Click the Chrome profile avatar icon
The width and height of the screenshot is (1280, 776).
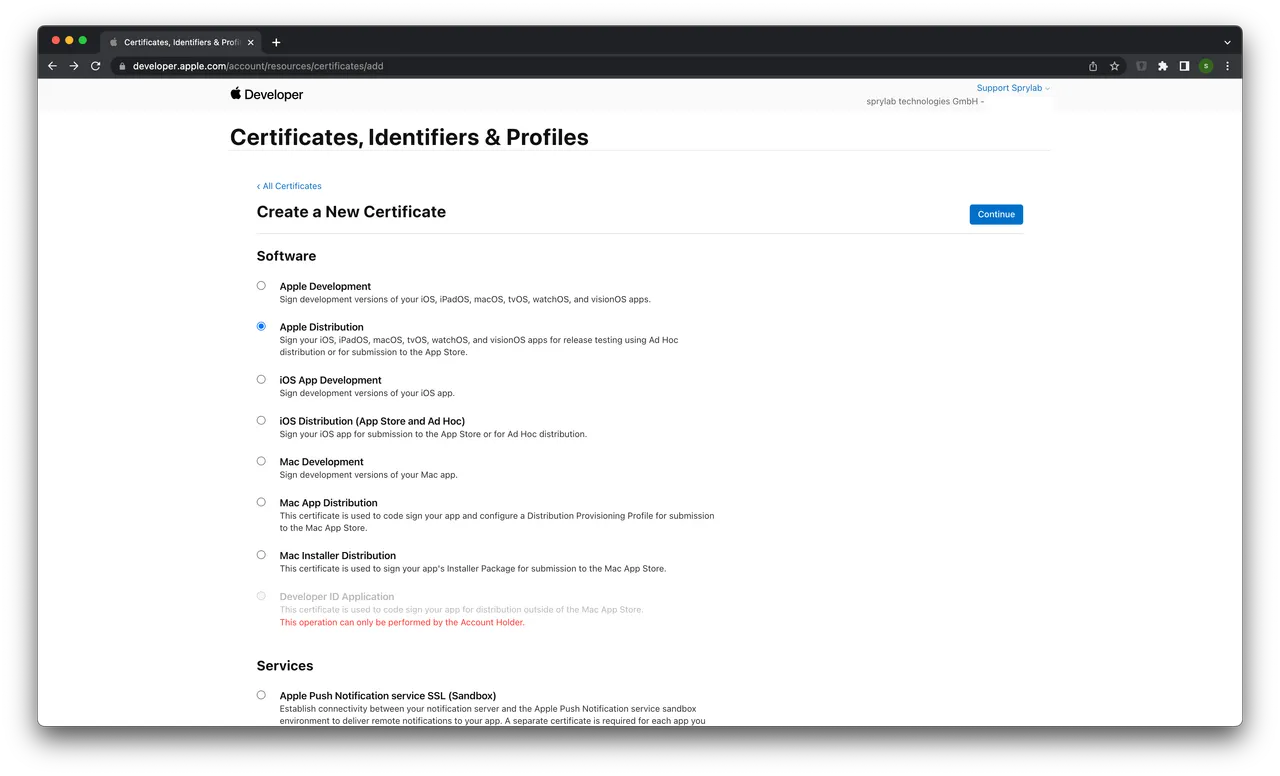tap(1206, 65)
